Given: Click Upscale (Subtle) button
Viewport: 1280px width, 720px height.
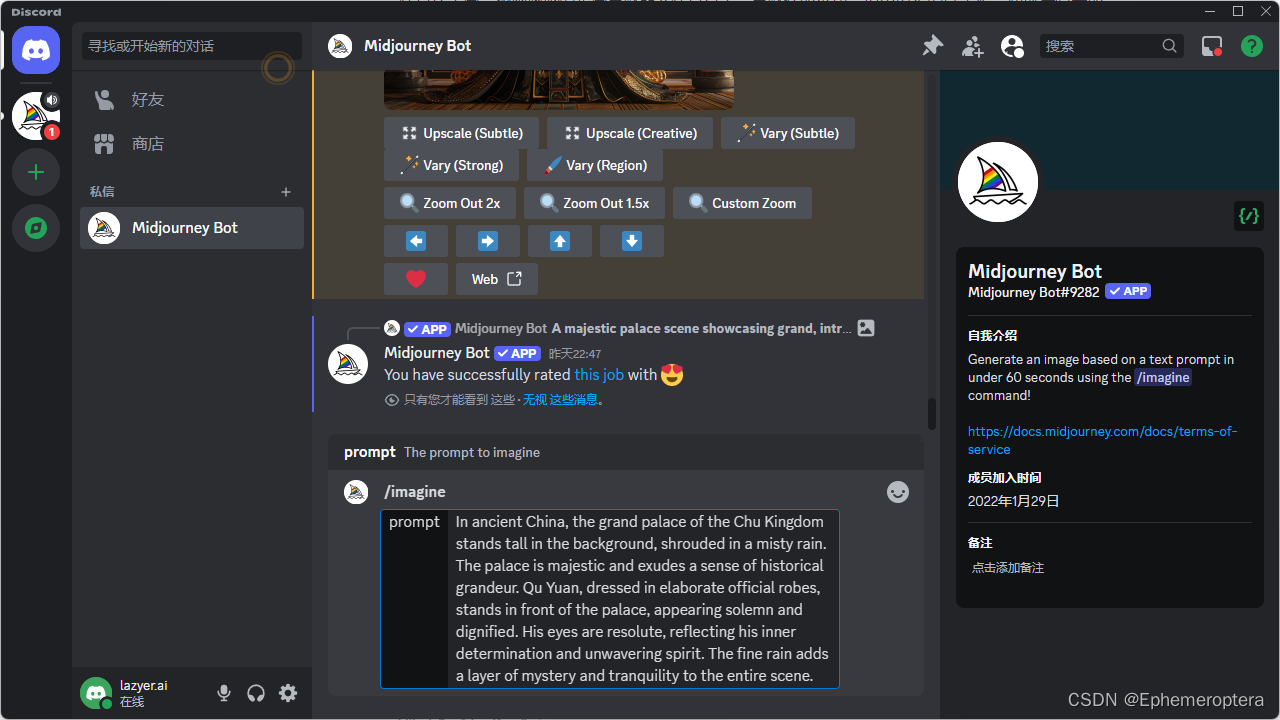Looking at the screenshot, I should coord(461,133).
